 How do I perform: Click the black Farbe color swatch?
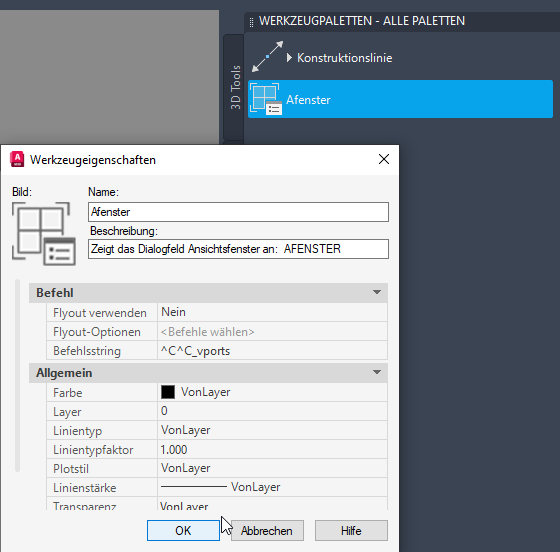(x=168, y=392)
